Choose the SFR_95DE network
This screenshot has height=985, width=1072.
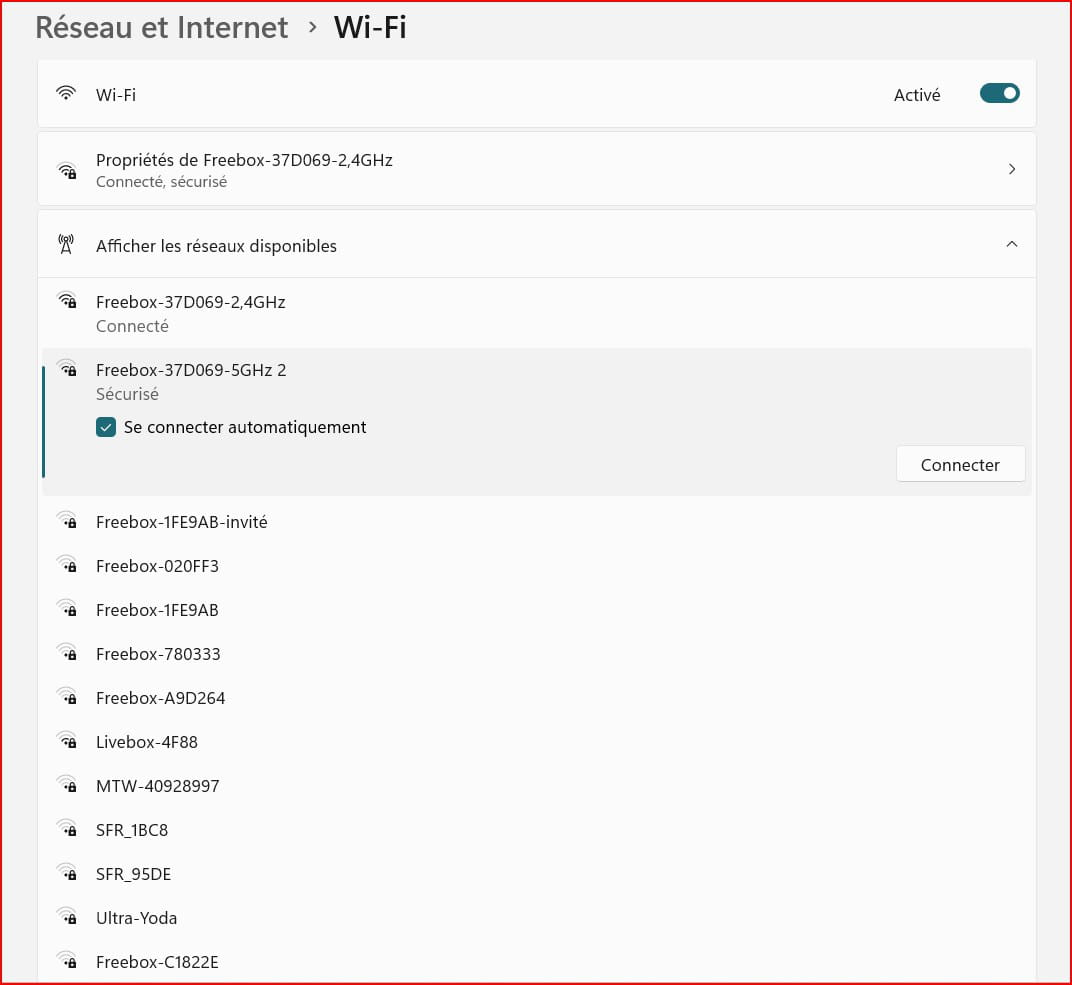tap(133, 874)
